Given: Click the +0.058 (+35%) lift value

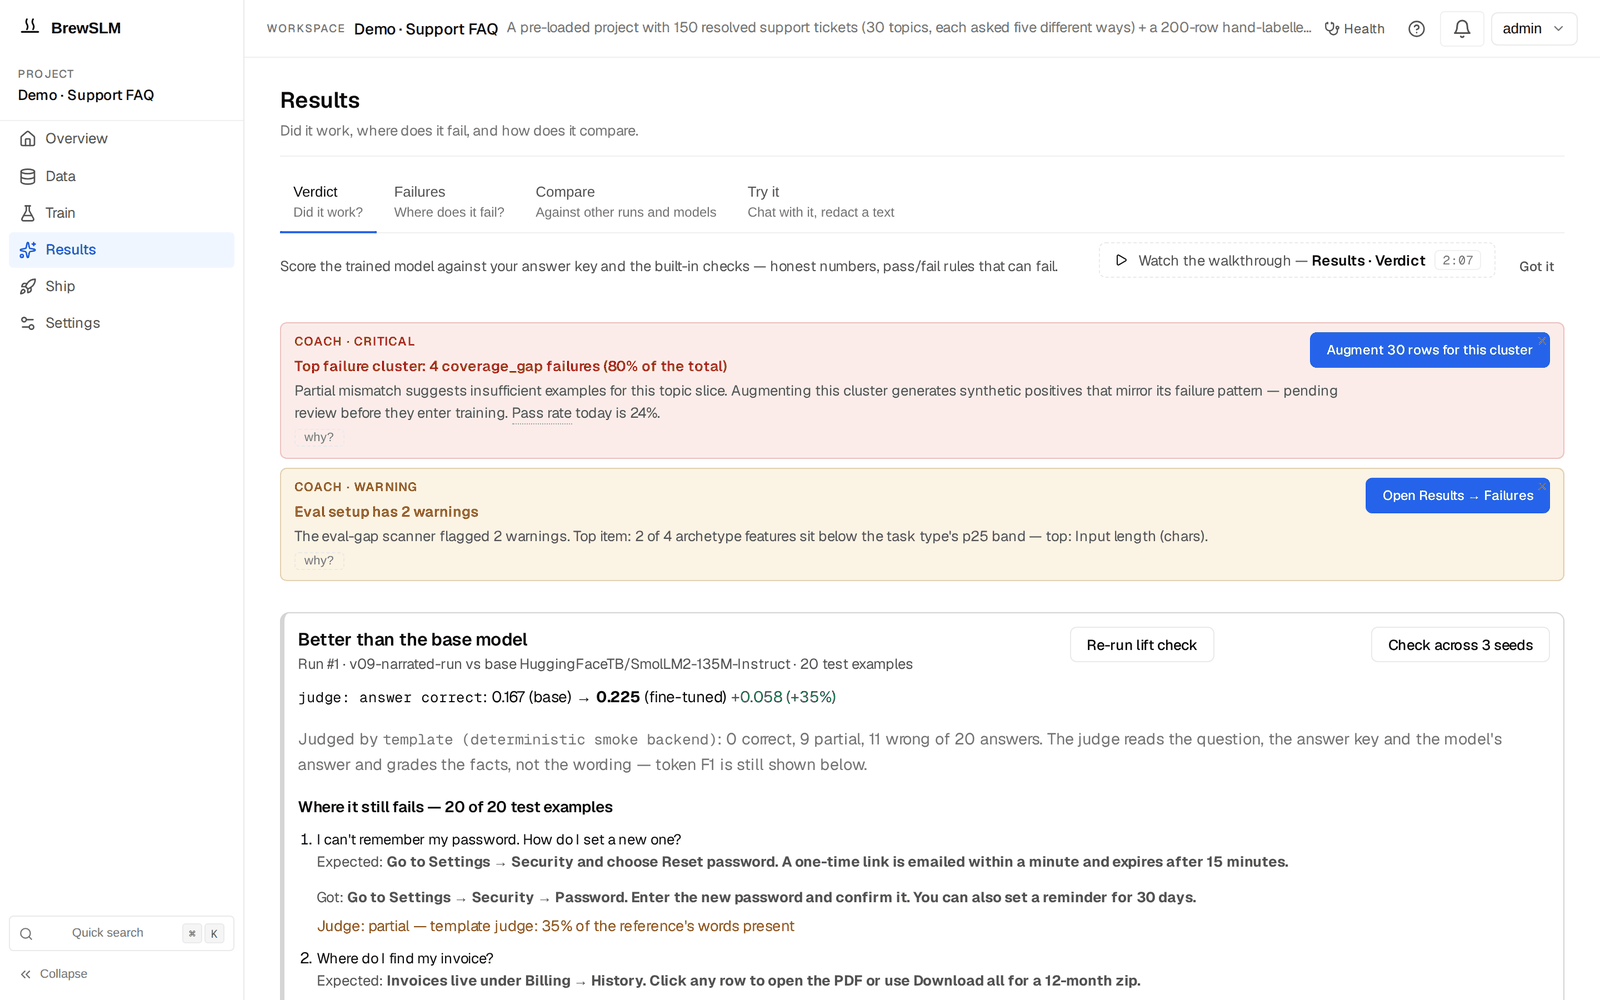Looking at the screenshot, I should pos(783,697).
